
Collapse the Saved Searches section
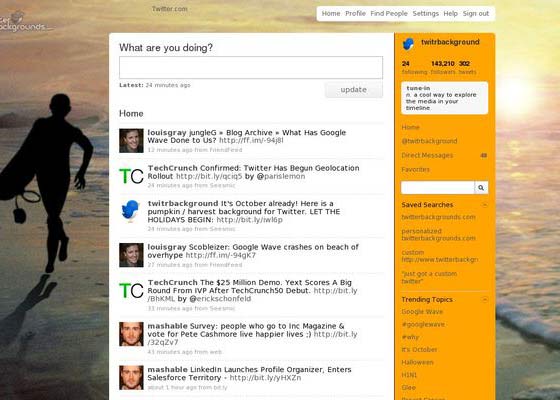tap(485, 205)
